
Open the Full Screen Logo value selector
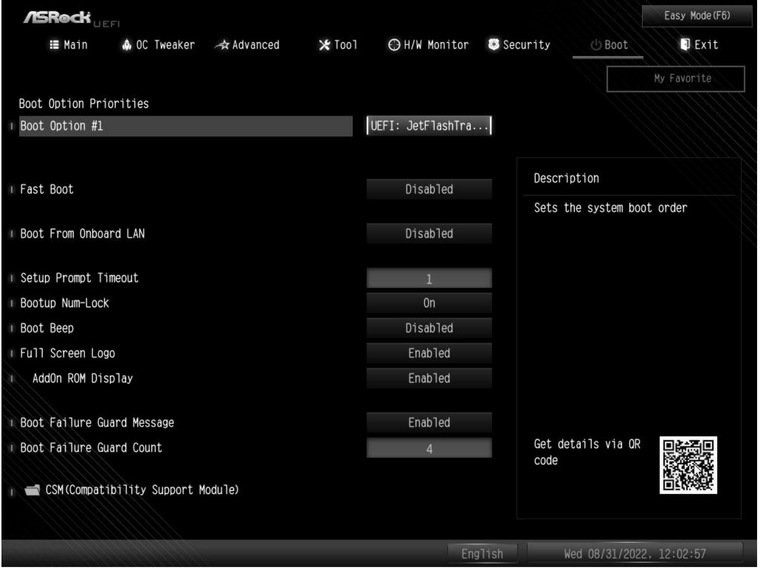point(429,353)
